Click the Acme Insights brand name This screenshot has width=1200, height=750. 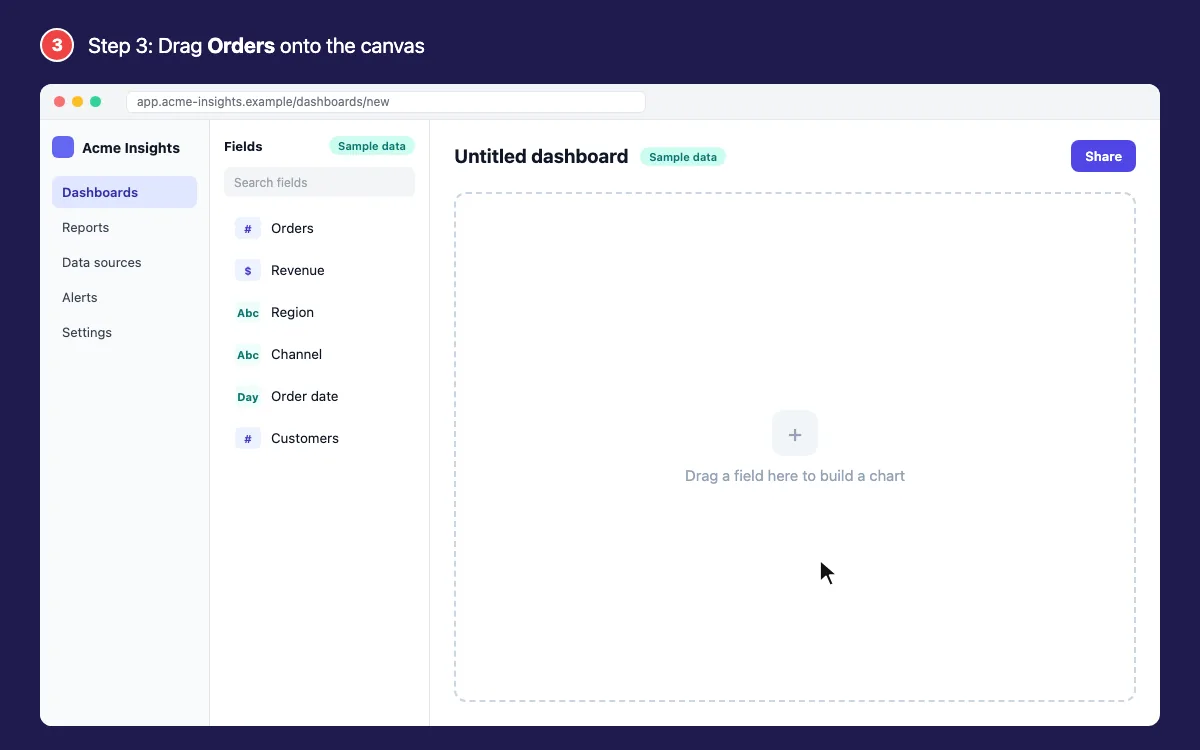coord(131,148)
